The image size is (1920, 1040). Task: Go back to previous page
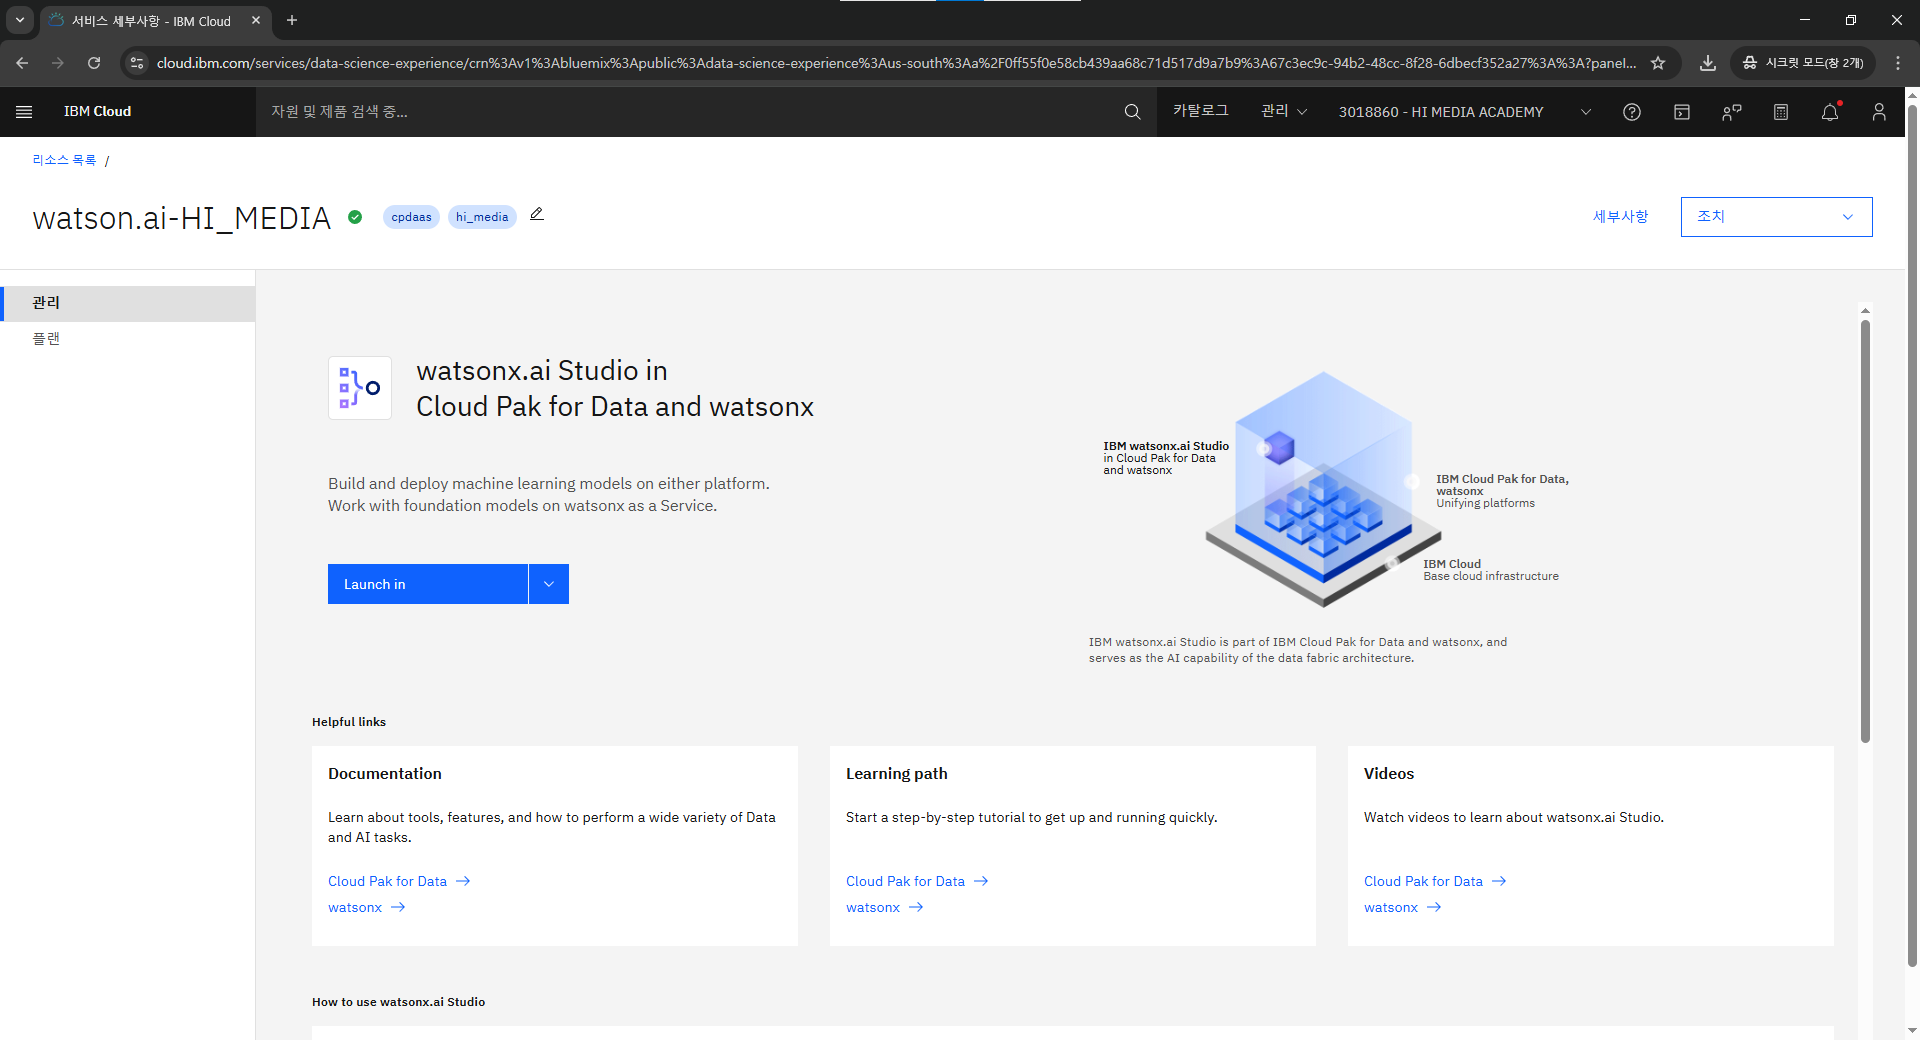click(x=22, y=63)
